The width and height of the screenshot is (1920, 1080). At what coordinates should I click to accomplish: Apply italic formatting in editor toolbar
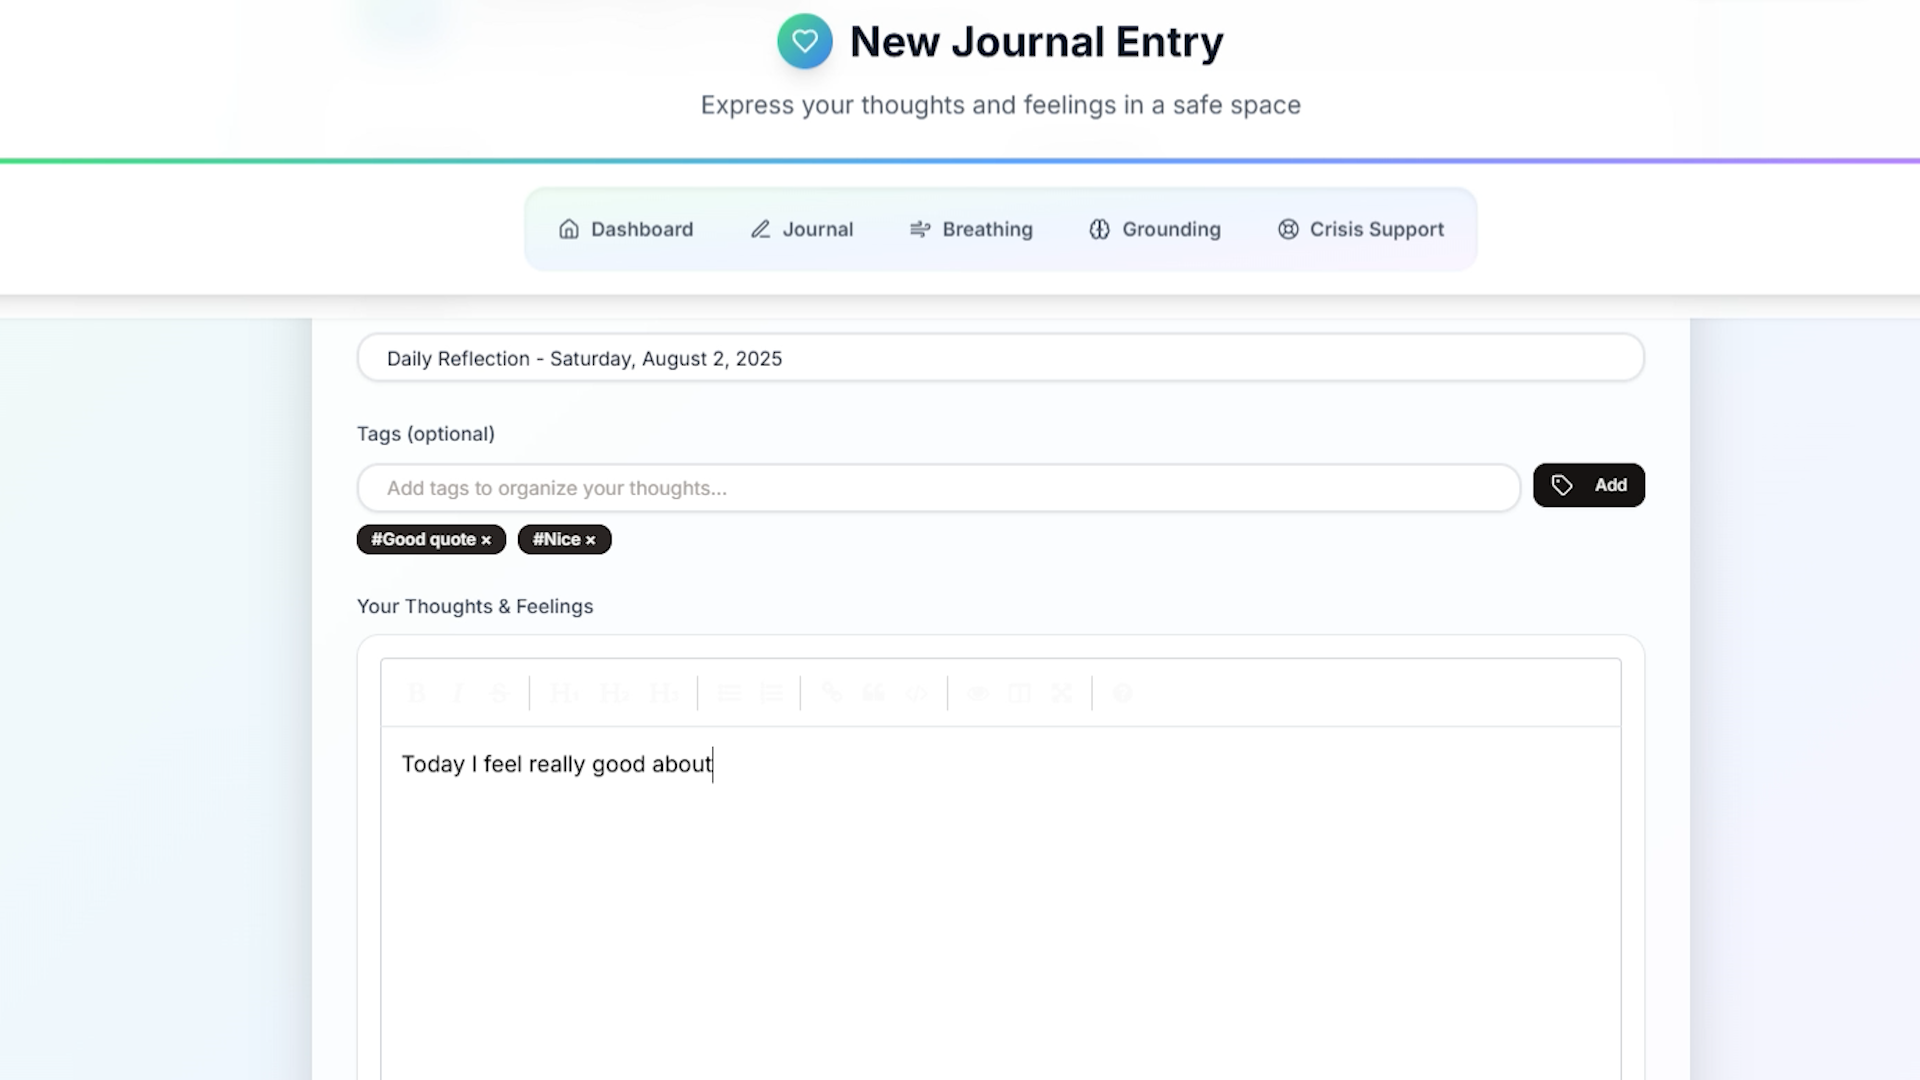click(458, 693)
